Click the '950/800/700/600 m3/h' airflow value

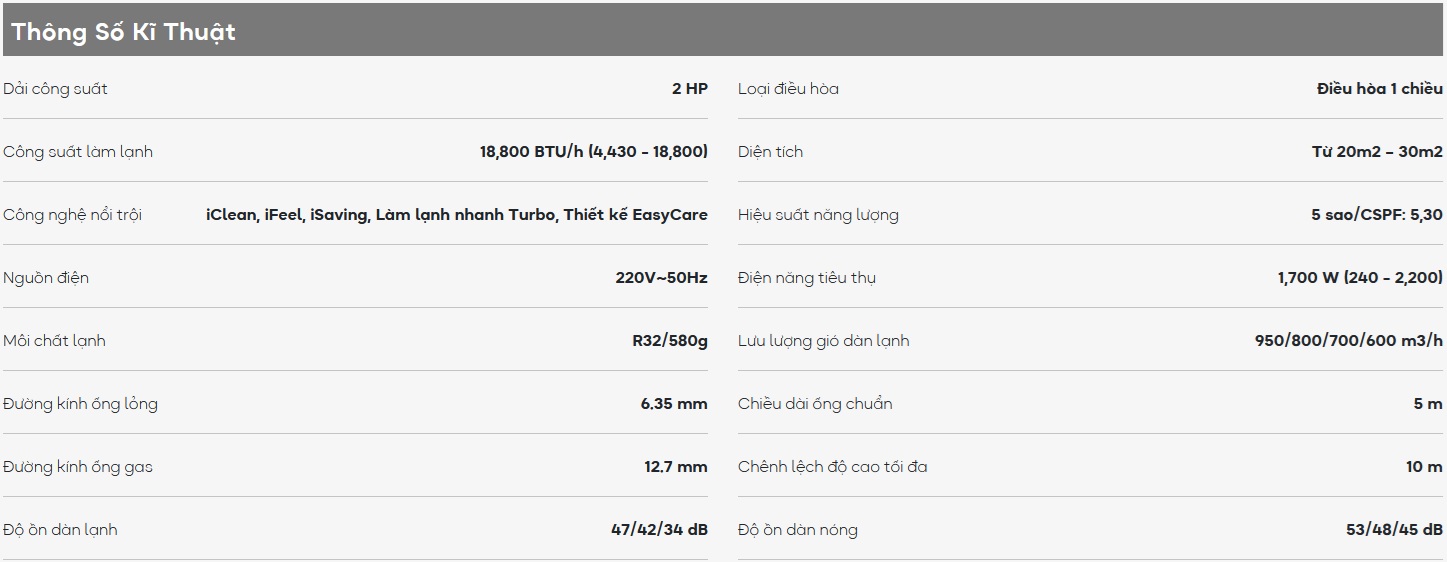coord(1349,341)
